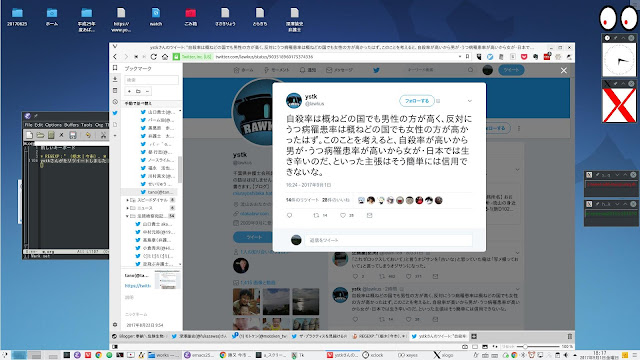Click the Pocket extension icon
Screen dimensions: 640x360
(524, 57)
